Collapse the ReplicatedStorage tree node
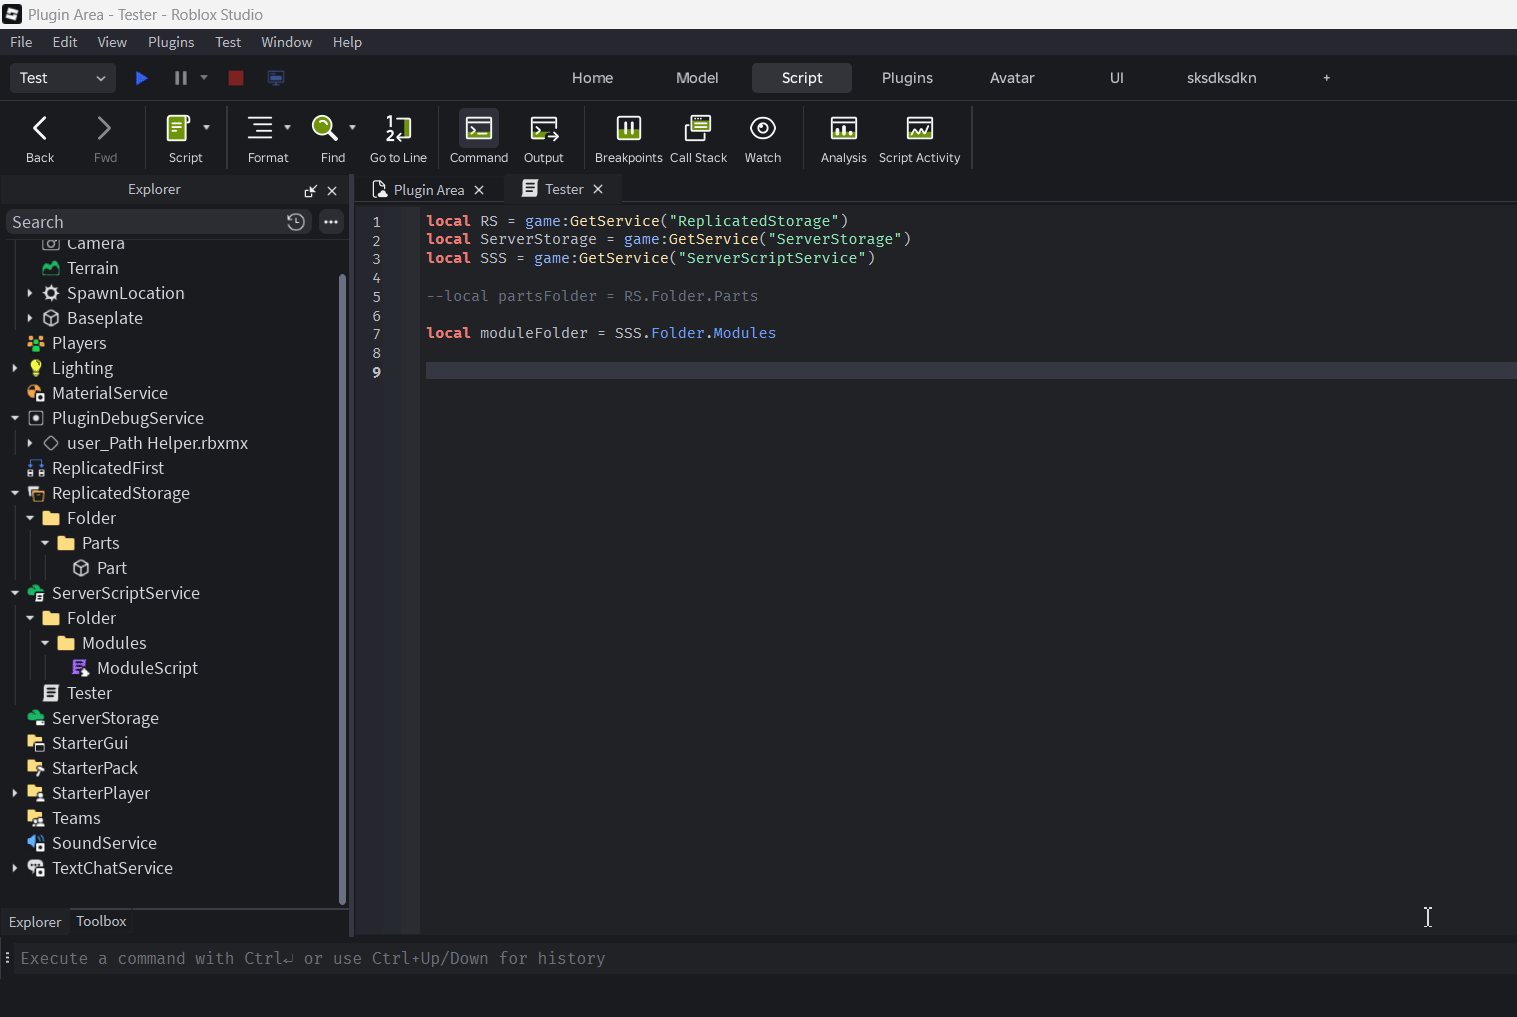This screenshot has height=1017, width=1517. click(x=15, y=493)
